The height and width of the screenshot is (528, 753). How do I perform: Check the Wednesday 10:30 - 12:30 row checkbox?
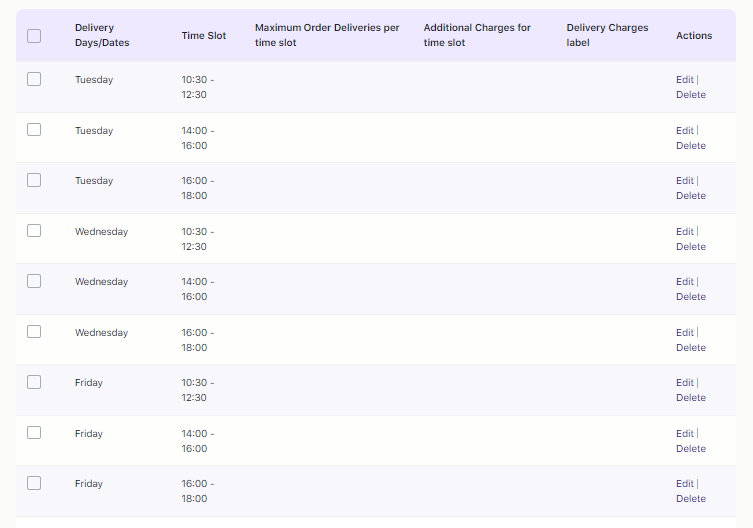(34, 231)
